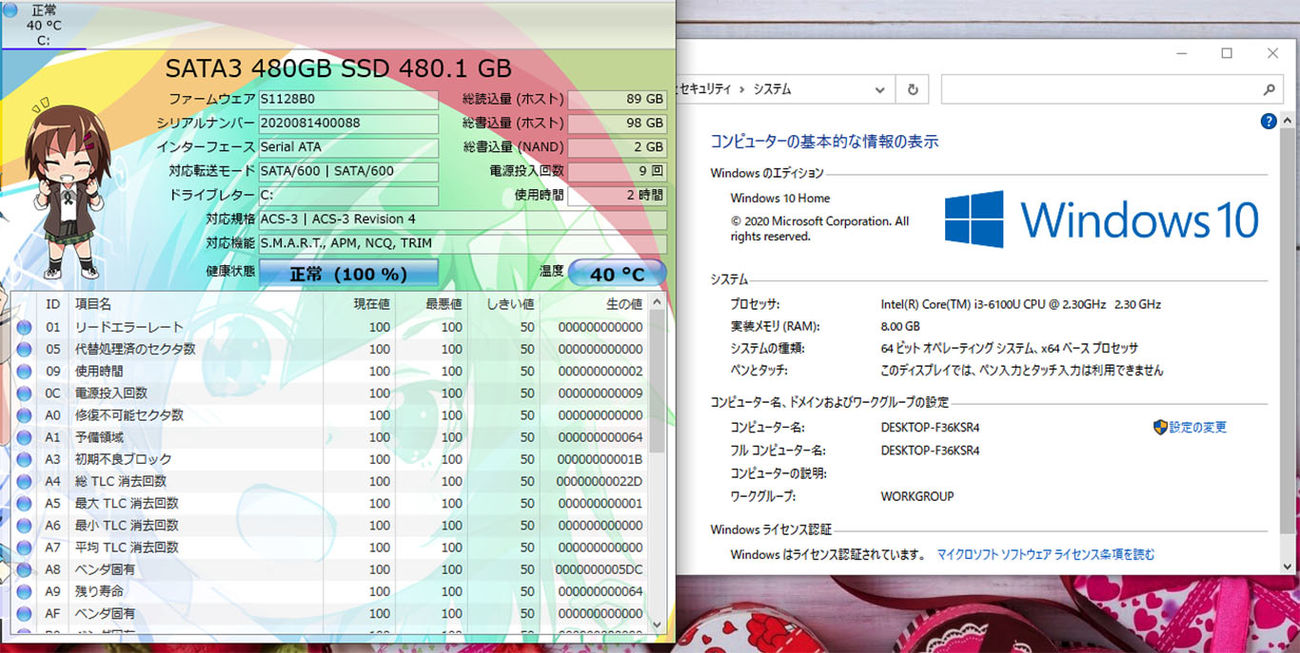Click the システム breadcrumb in address bar
1300x653 pixels.
pos(772,89)
